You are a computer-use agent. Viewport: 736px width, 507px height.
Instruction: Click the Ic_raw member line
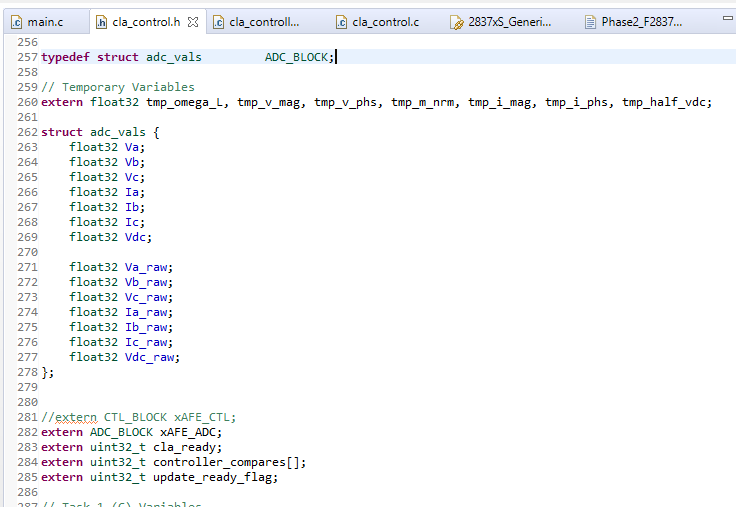click(121, 343)
